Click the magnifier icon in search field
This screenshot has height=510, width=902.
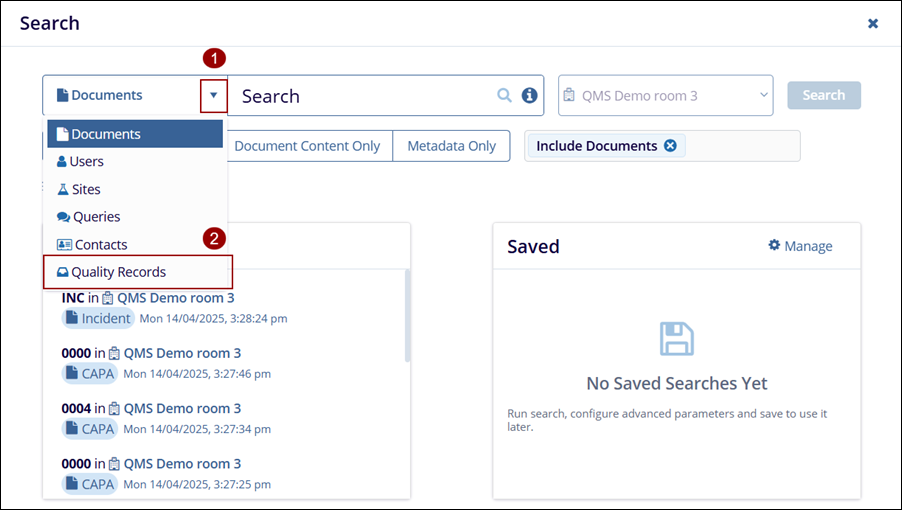click(505, 96)
